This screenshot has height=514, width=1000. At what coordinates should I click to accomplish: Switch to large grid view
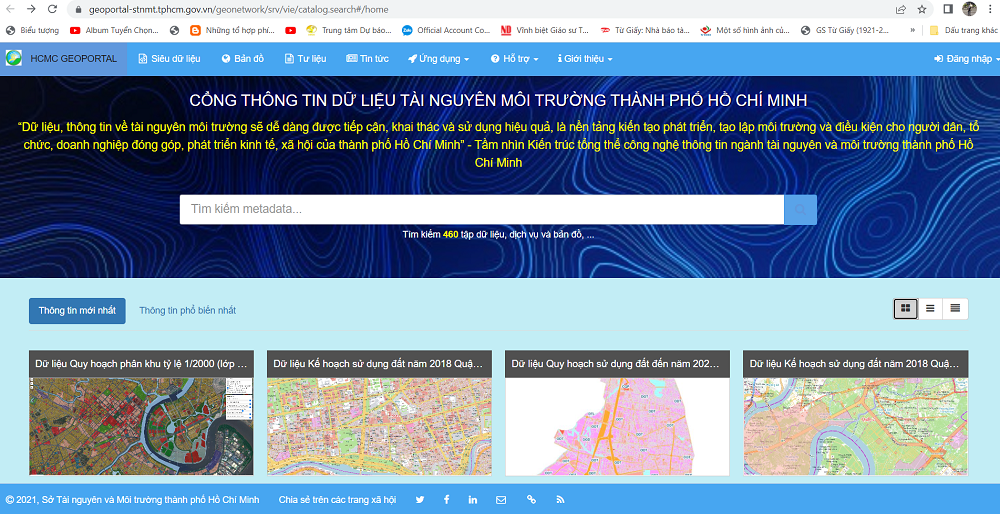(905, 308)
